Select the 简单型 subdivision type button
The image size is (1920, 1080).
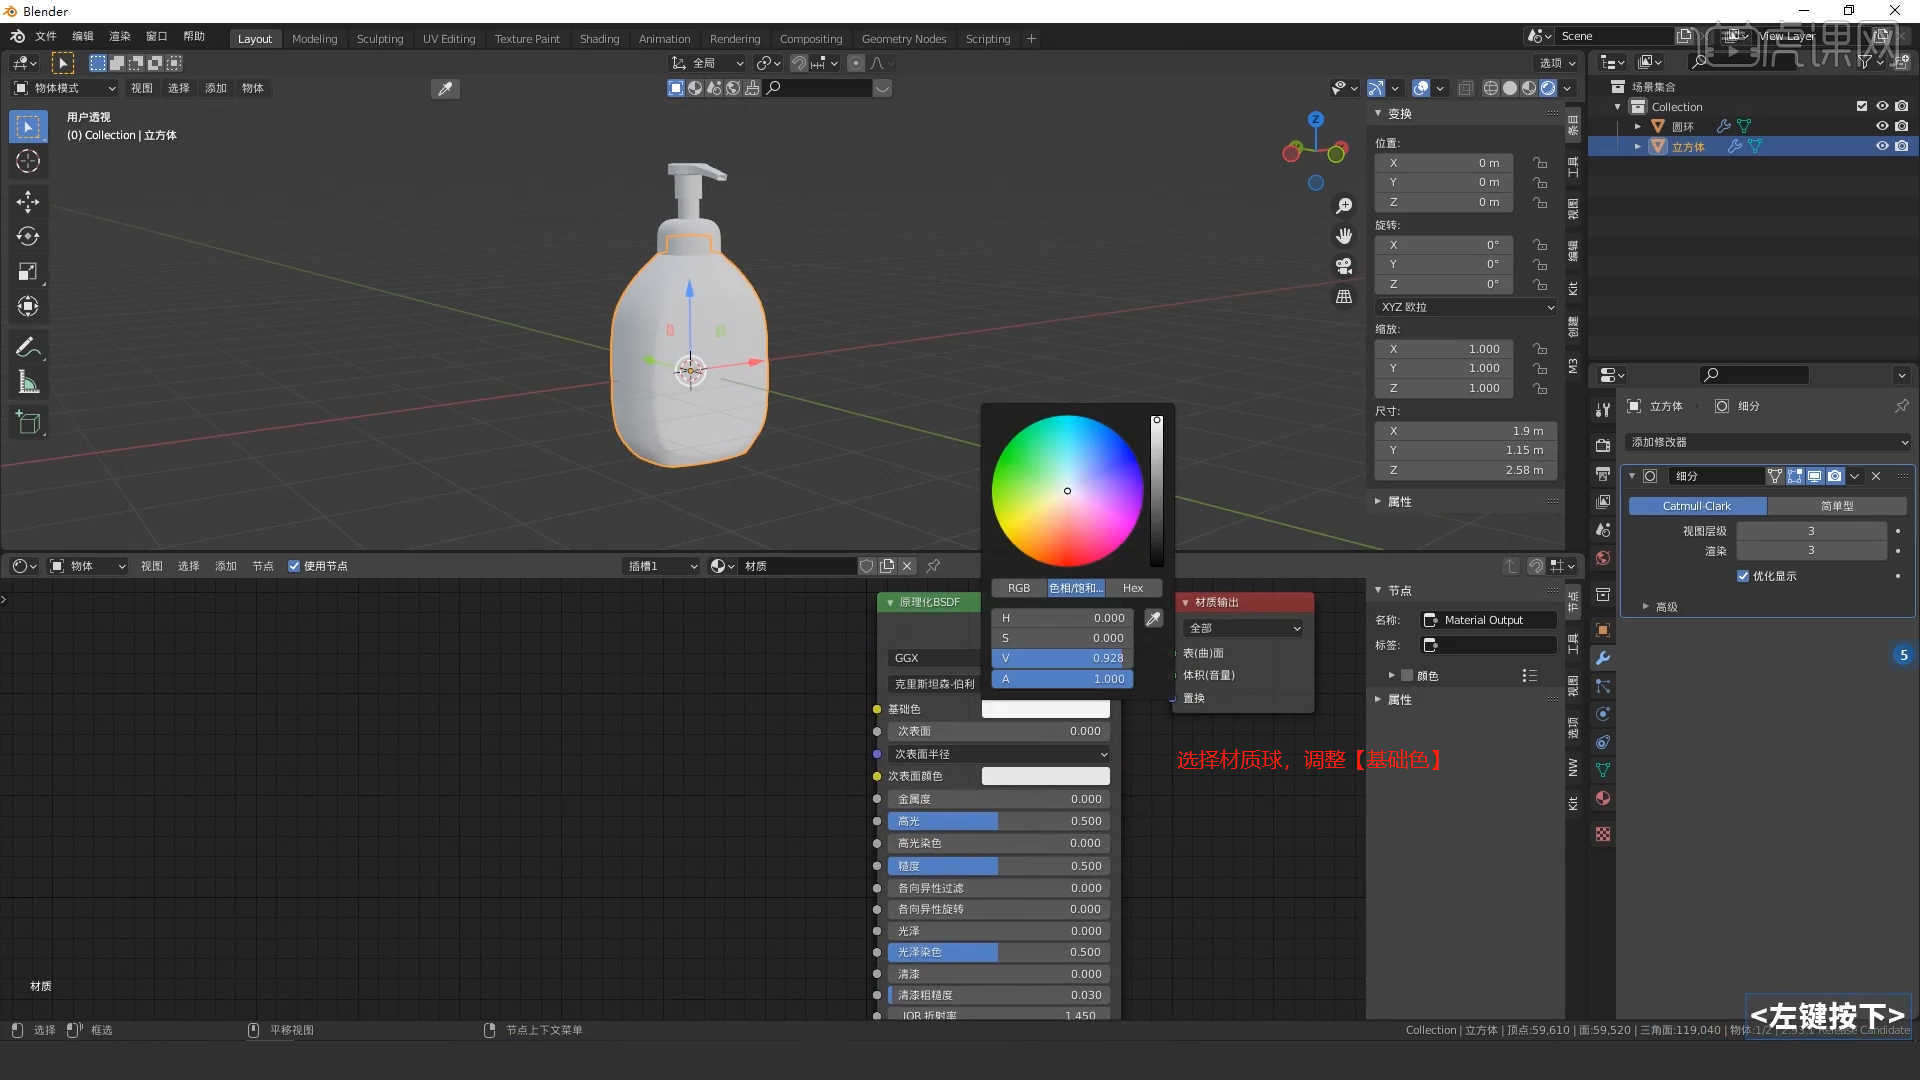pos(1836,506)
